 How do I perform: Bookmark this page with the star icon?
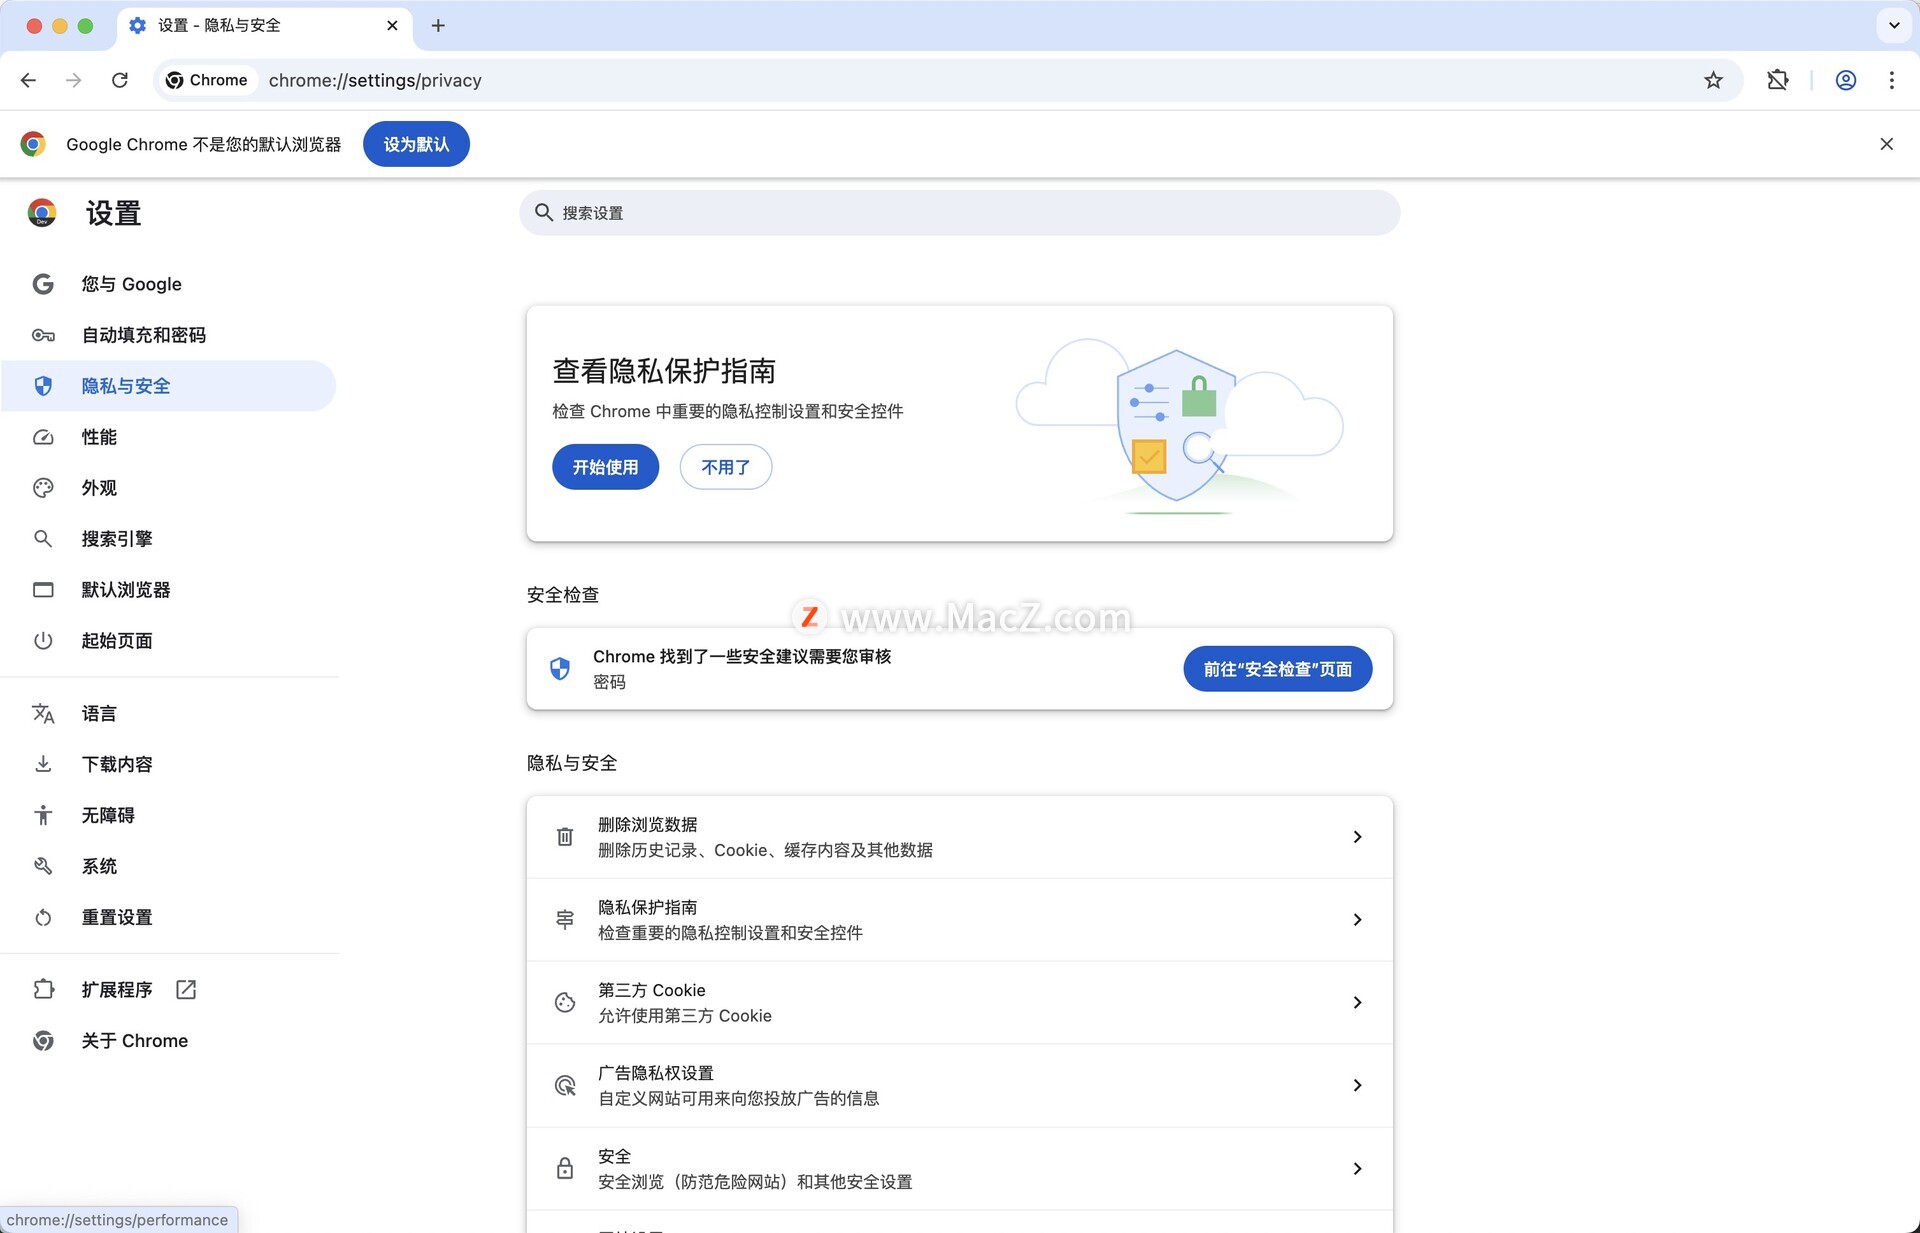click(1713, 80)
